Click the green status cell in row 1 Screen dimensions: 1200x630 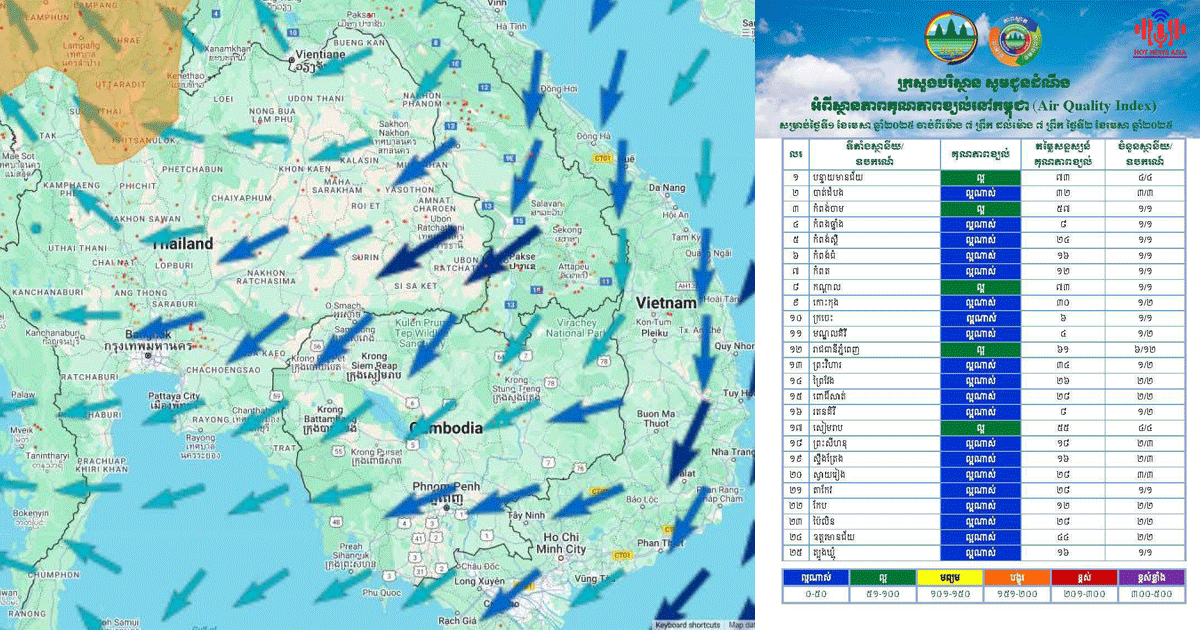coord(980,177)
